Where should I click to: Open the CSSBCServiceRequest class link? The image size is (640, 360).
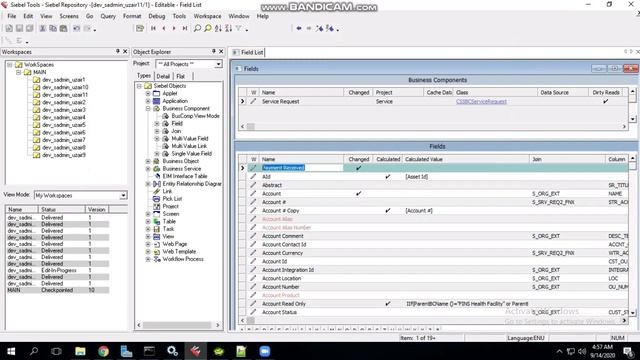[481, 101]
